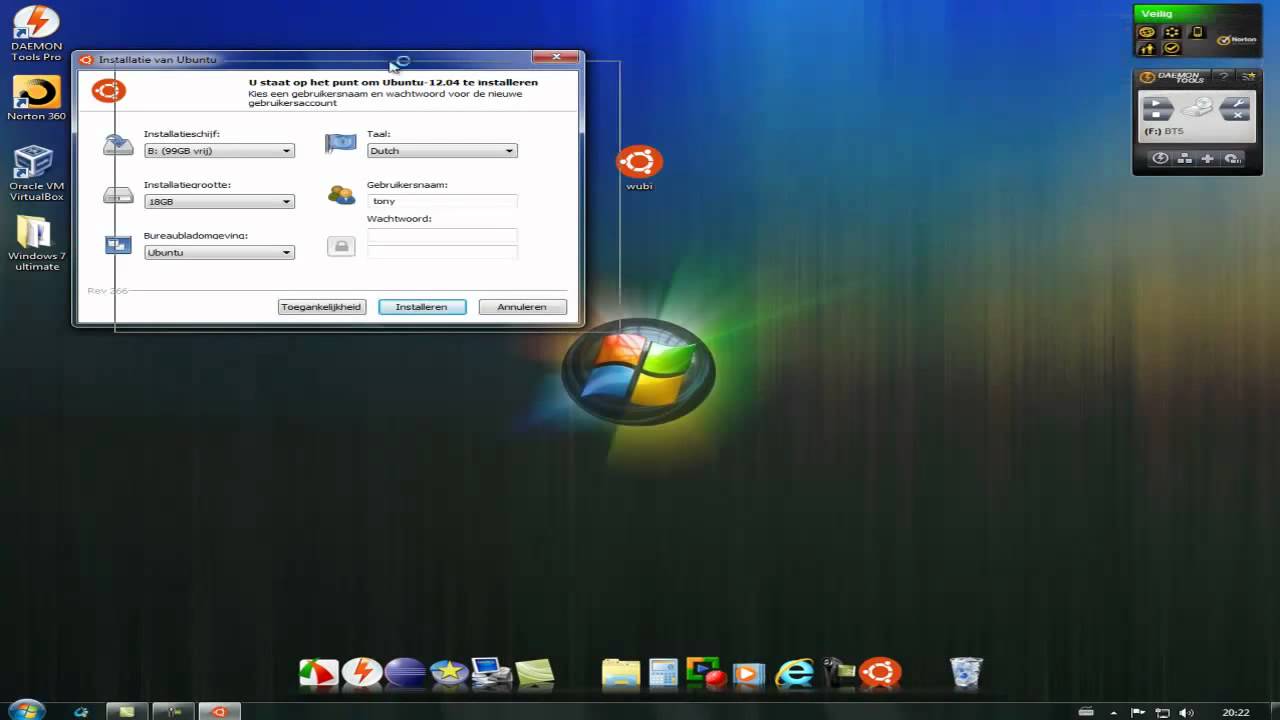
Task: Click the second Wachtwoord confirmation field
Action: pyautogui.click(x=442, y=252)
